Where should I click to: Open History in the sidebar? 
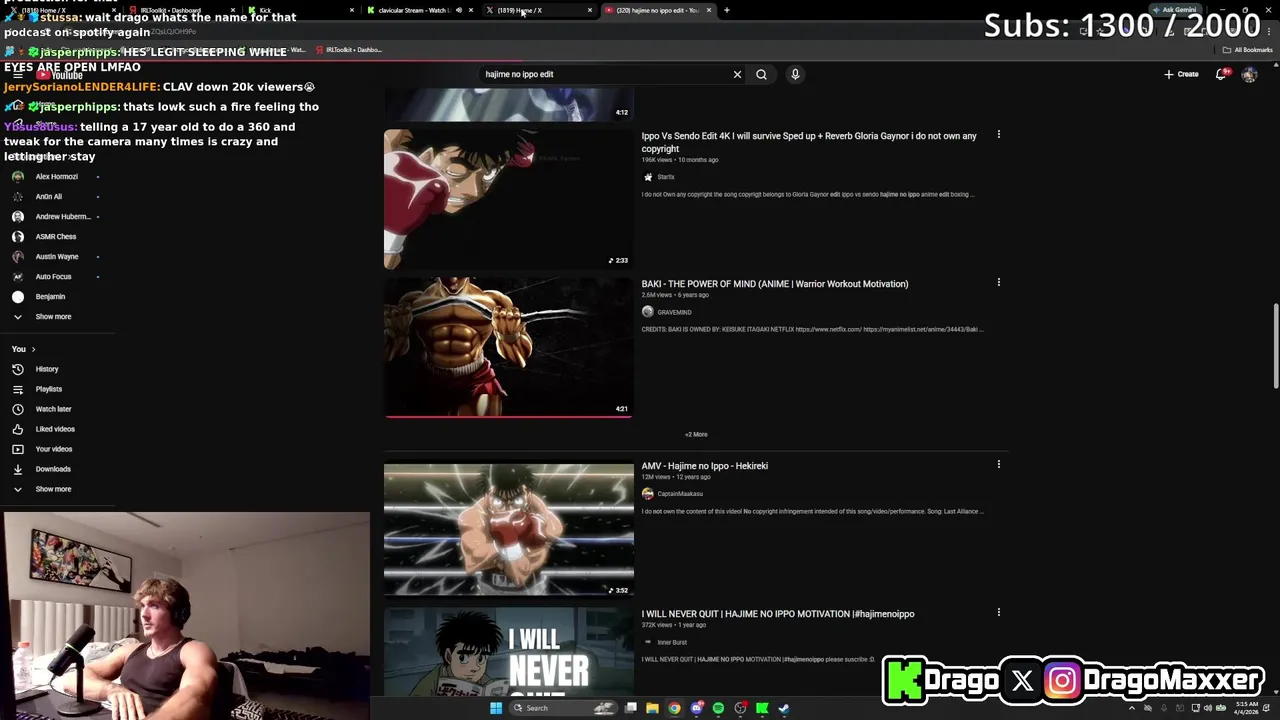tap(47, 369)
